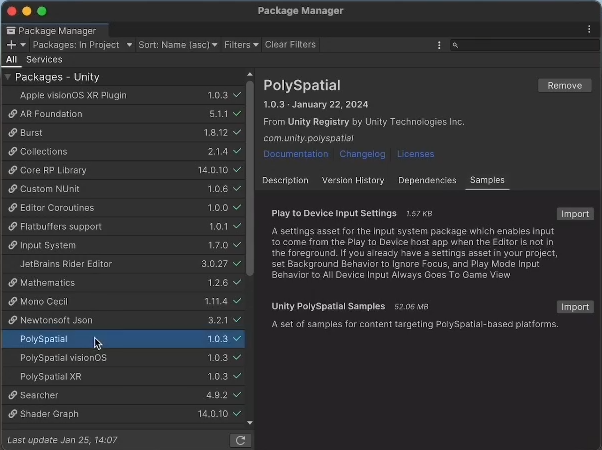Switch to the Version History tab
The width and height of the screenshot is (602, 450).
click(x=352, y=181)
